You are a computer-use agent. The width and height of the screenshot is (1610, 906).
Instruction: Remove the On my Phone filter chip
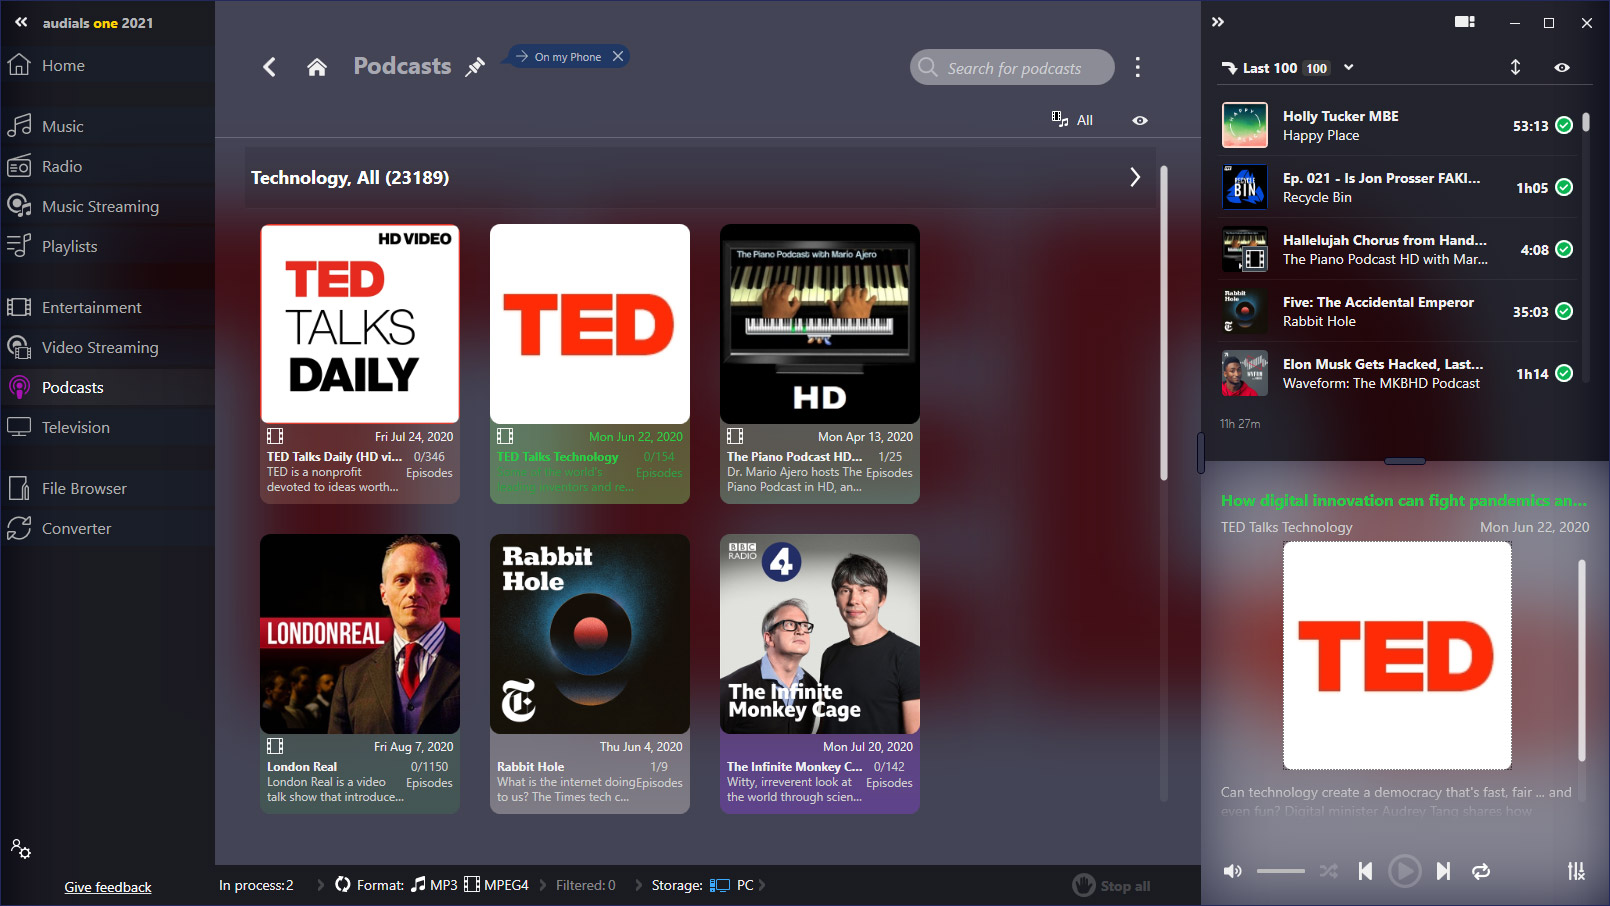pyautogui.click(x=618, y=56)
